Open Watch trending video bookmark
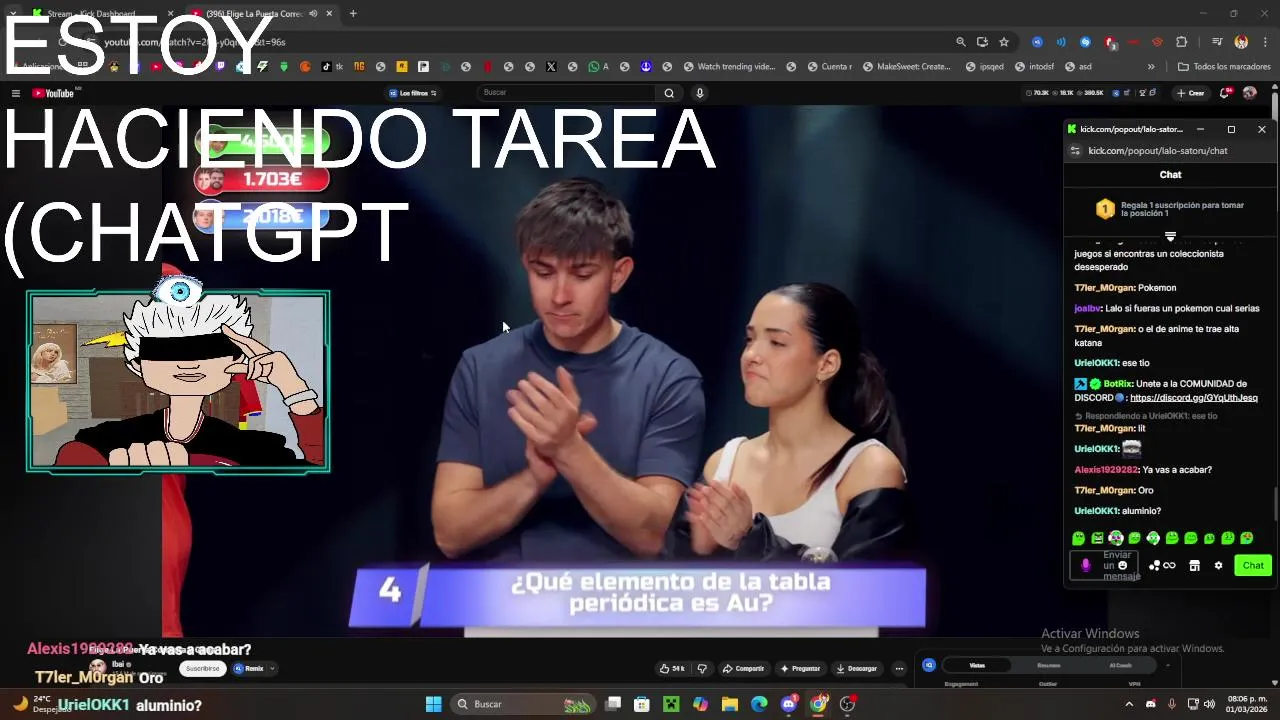This screenshot has width=1280, height=720. click(730, 67)
